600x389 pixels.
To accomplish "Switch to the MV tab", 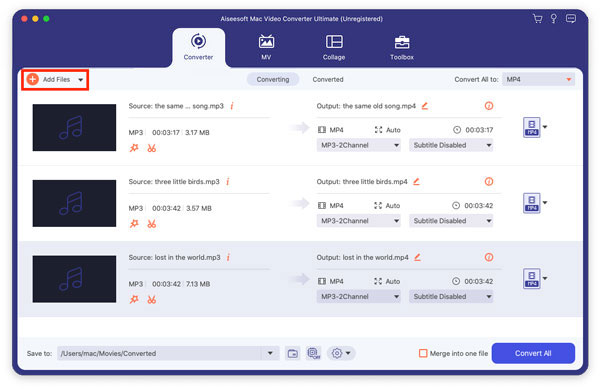I will coord(266,46).
